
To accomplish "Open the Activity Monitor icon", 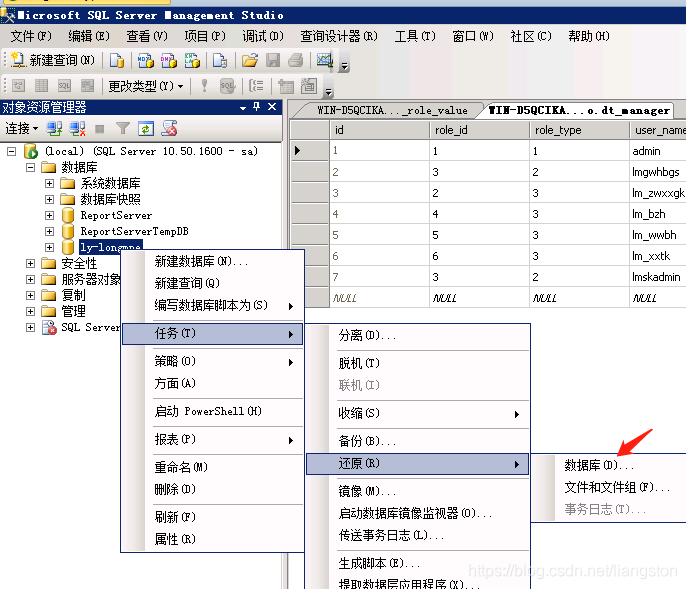I will pyautogui.click(x=325, y=60).
